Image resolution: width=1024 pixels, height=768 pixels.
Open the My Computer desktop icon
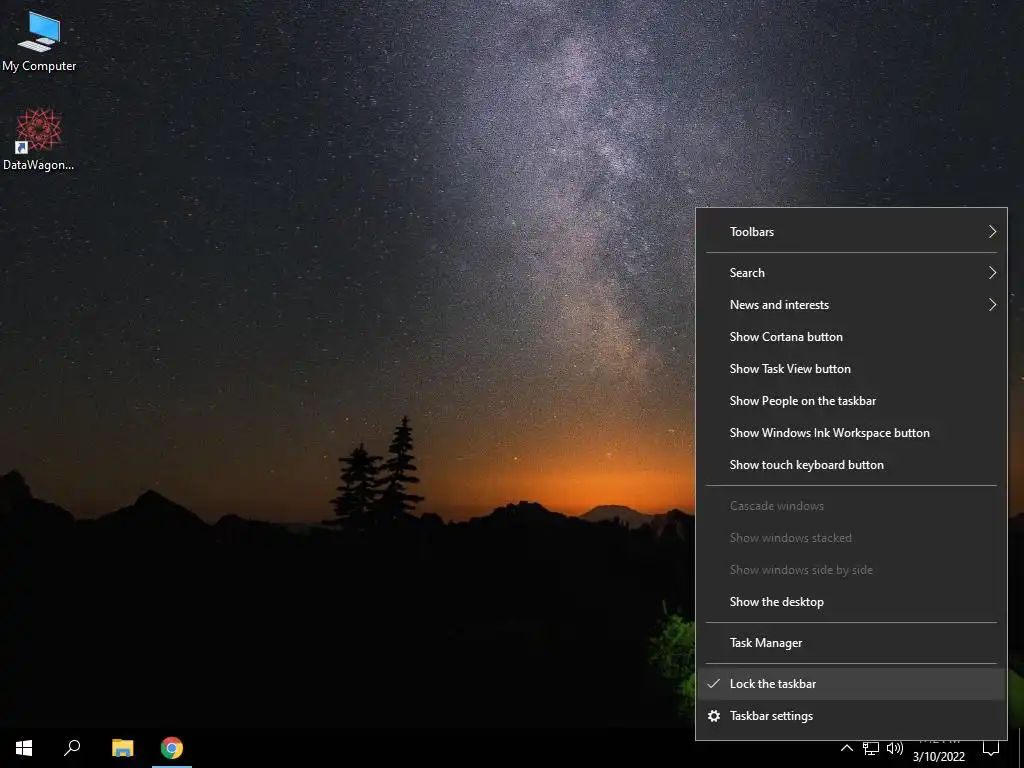pyautogui.click(x=39, y=40)
